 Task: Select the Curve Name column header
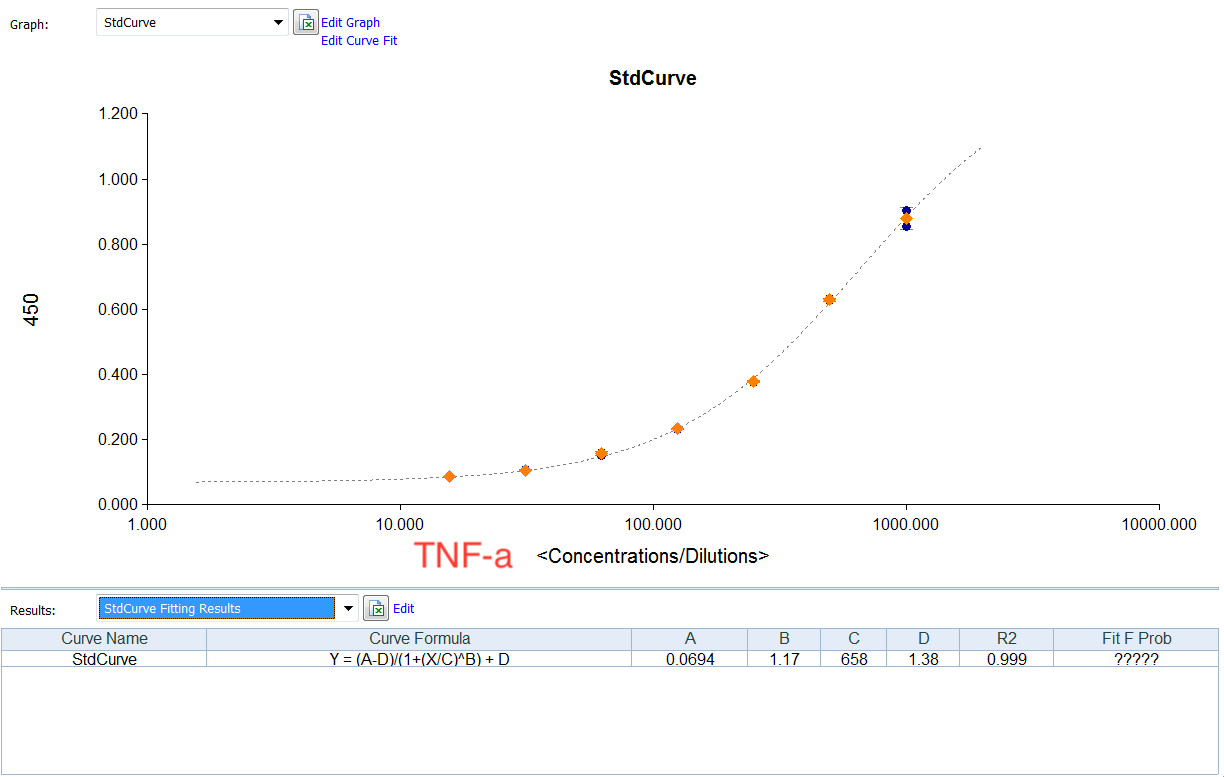point(104,639)
